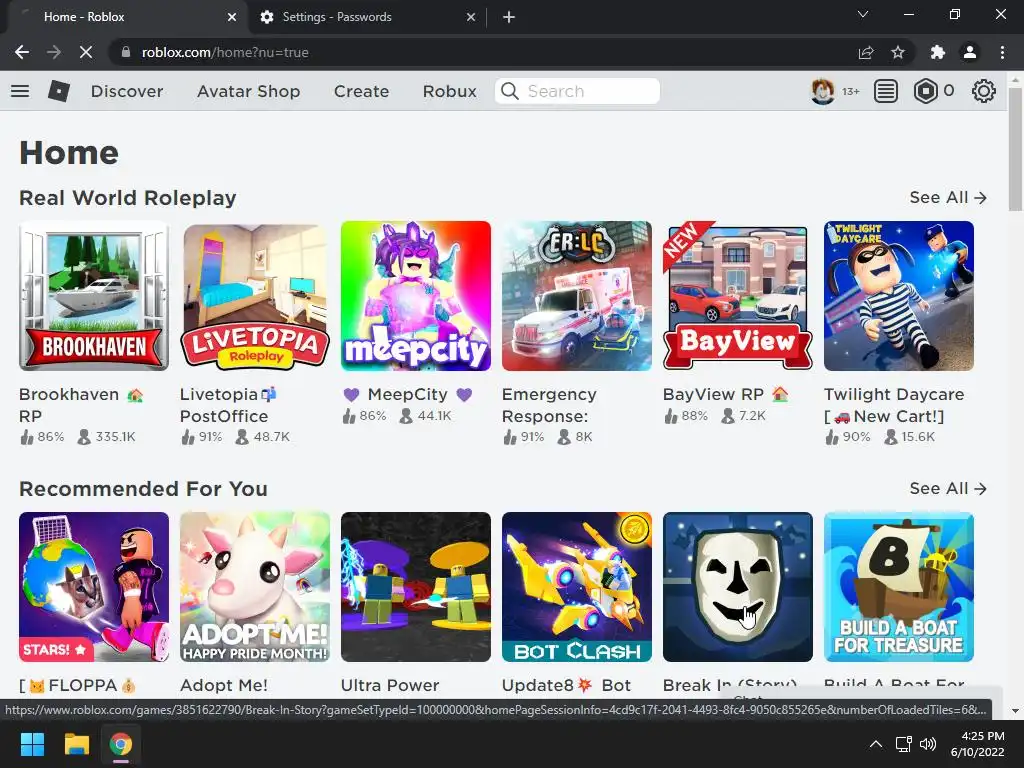Click the Emergency Response: title link

(549, 405)
